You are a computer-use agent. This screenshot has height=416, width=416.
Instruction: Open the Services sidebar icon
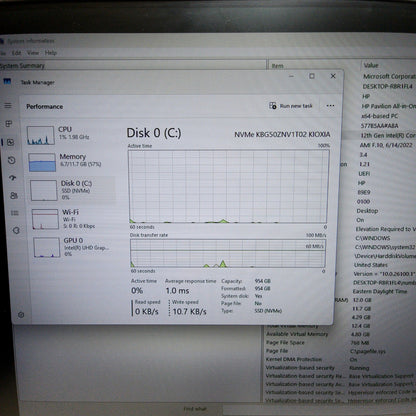(16, 230)
